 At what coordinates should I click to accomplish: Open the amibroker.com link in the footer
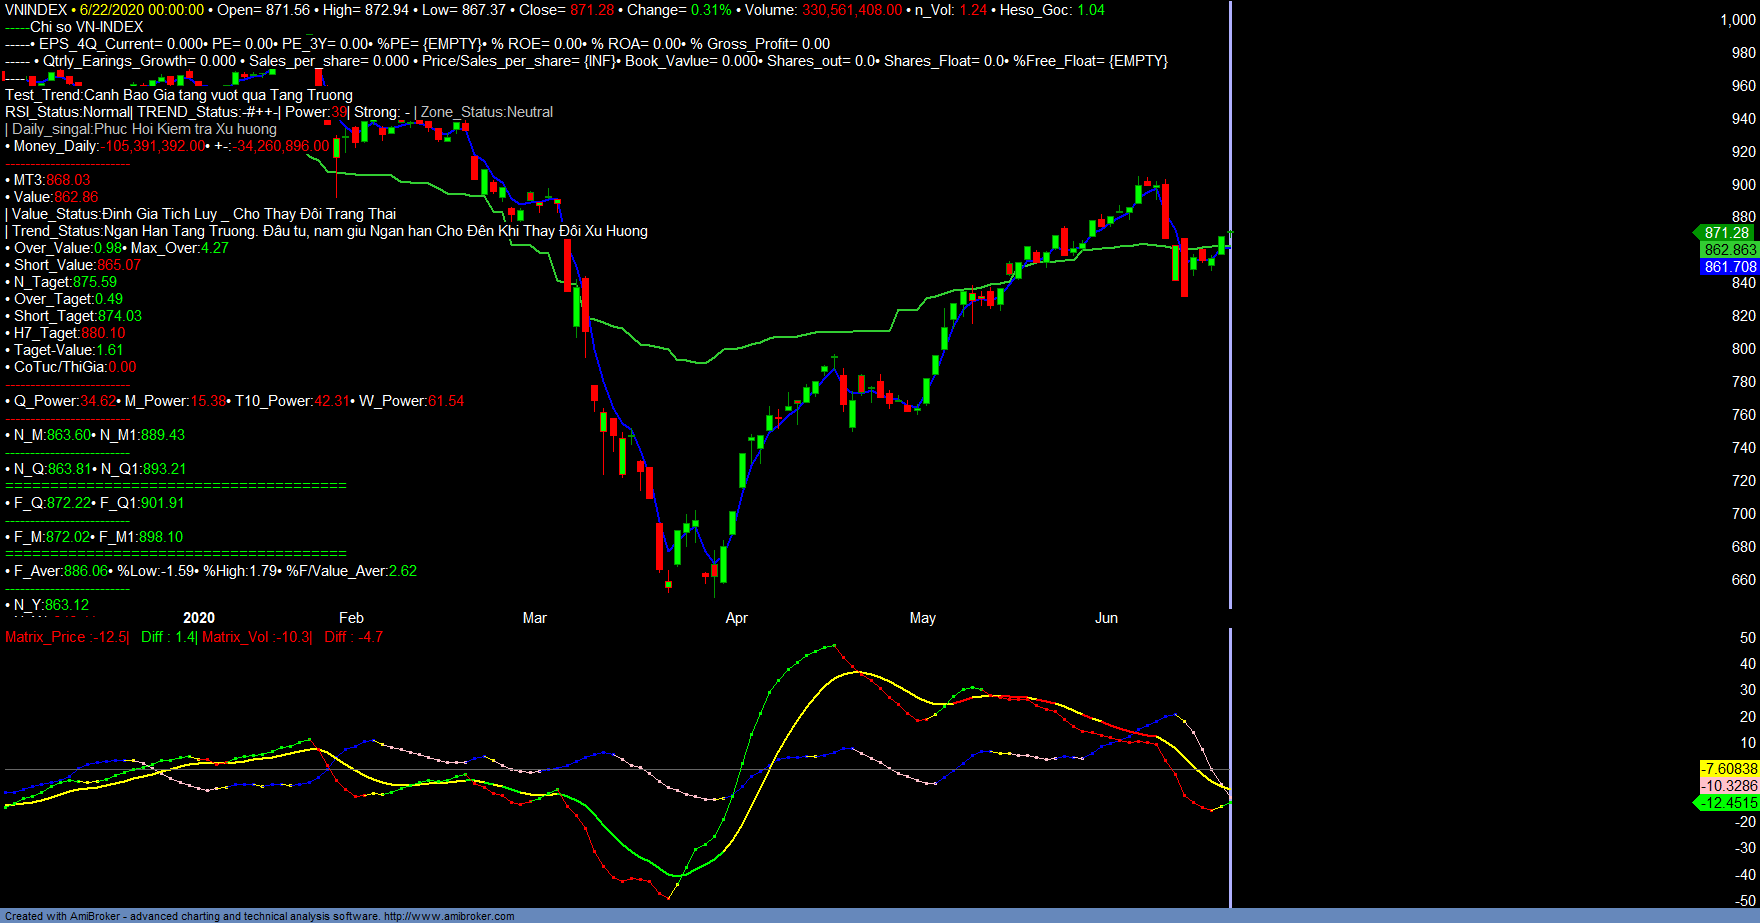click(449, 916)
